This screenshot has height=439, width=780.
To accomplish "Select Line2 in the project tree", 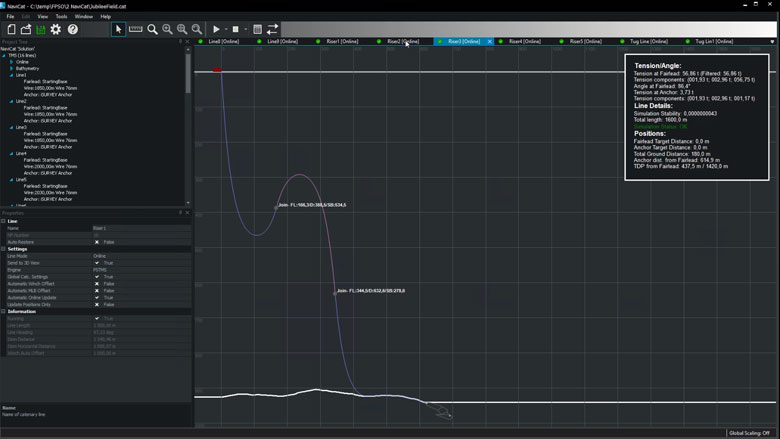I will coord(21,101).
